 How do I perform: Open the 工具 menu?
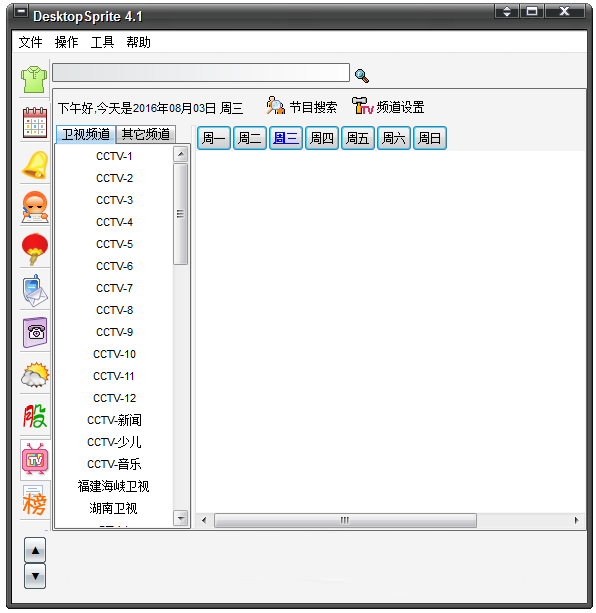click(102, 42)
